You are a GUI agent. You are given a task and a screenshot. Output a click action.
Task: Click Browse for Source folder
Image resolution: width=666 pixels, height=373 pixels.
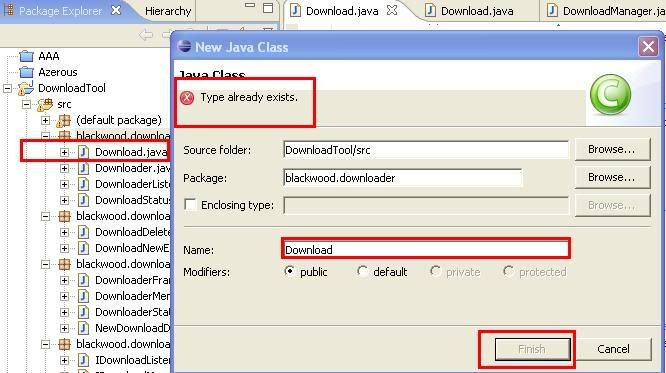pos(612,149)
